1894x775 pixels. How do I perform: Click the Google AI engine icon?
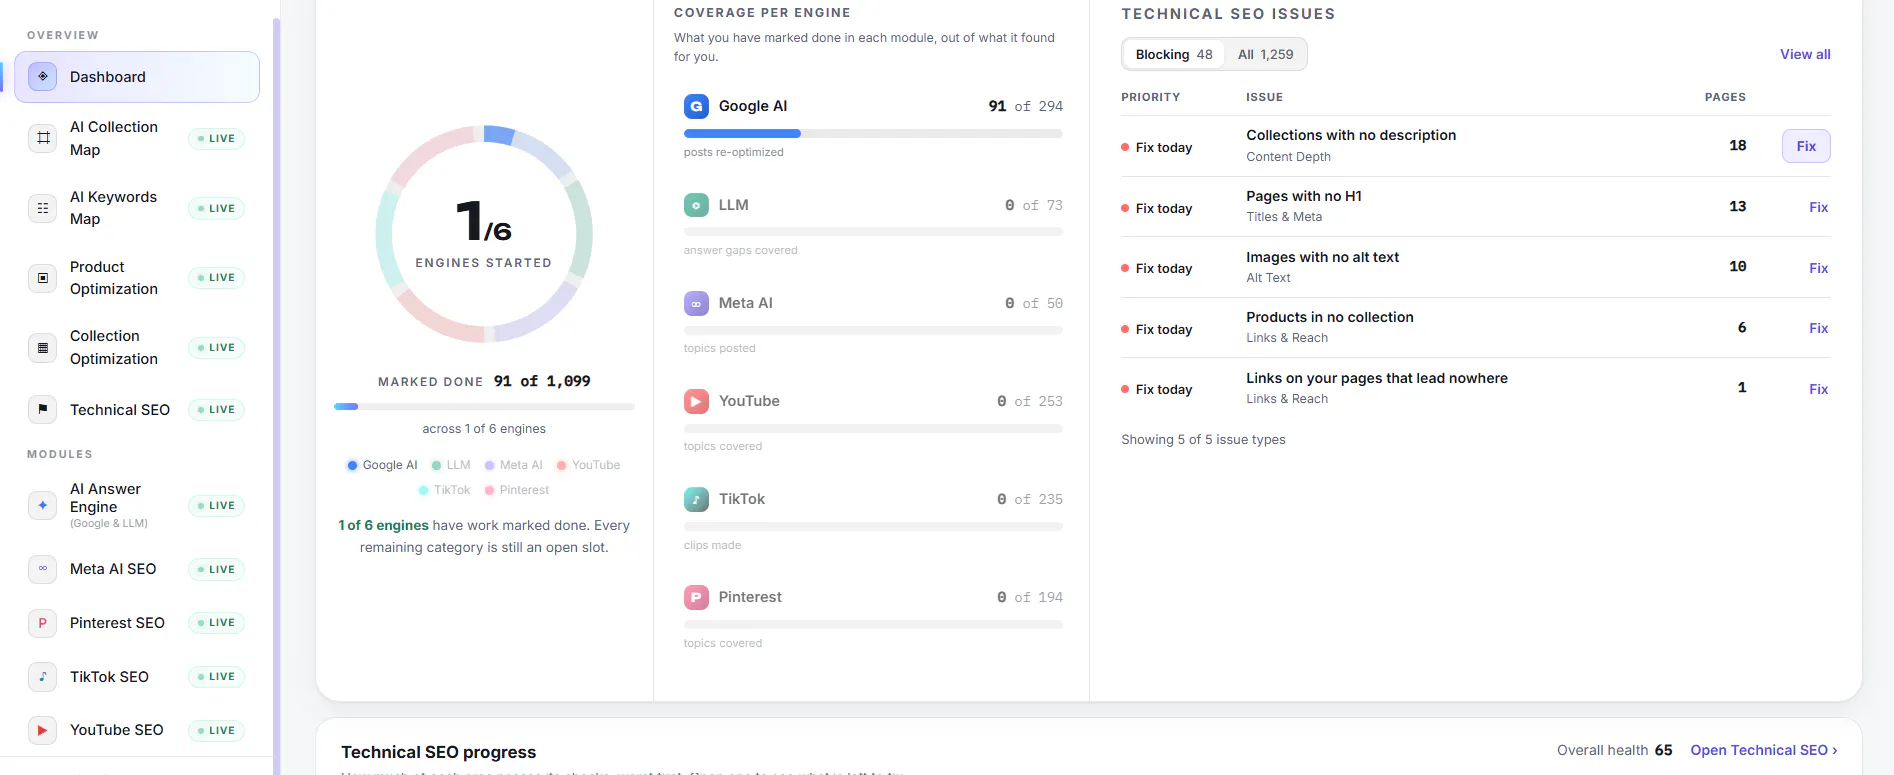pyautogui.click(x=696, y=106)
